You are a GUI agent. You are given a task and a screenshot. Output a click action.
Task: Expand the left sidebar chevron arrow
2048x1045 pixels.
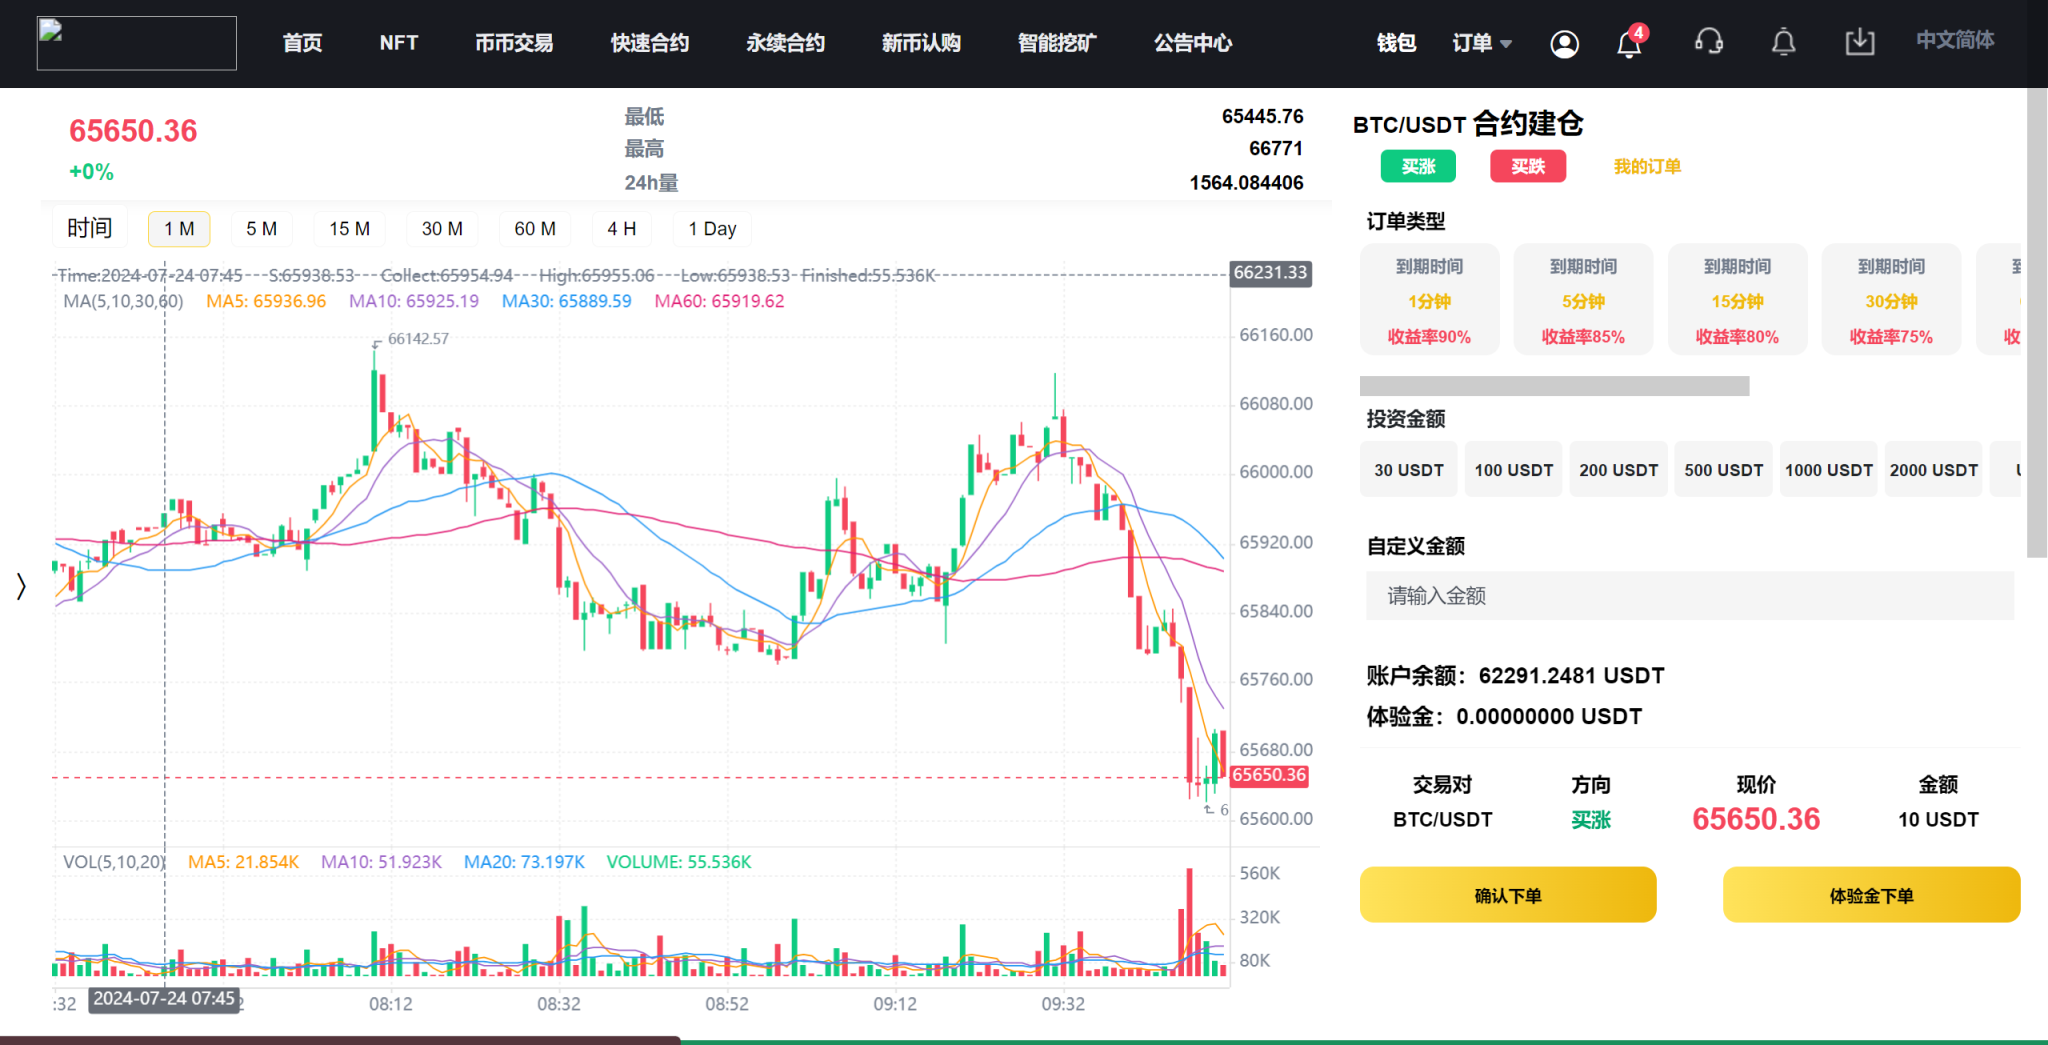[21, 586]
